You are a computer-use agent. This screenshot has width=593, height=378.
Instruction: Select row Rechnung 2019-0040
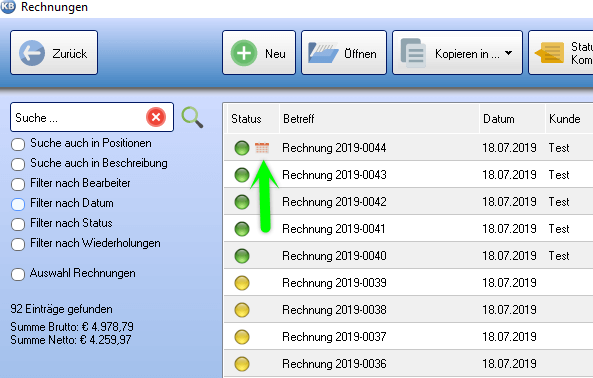(x=408, y=256)
